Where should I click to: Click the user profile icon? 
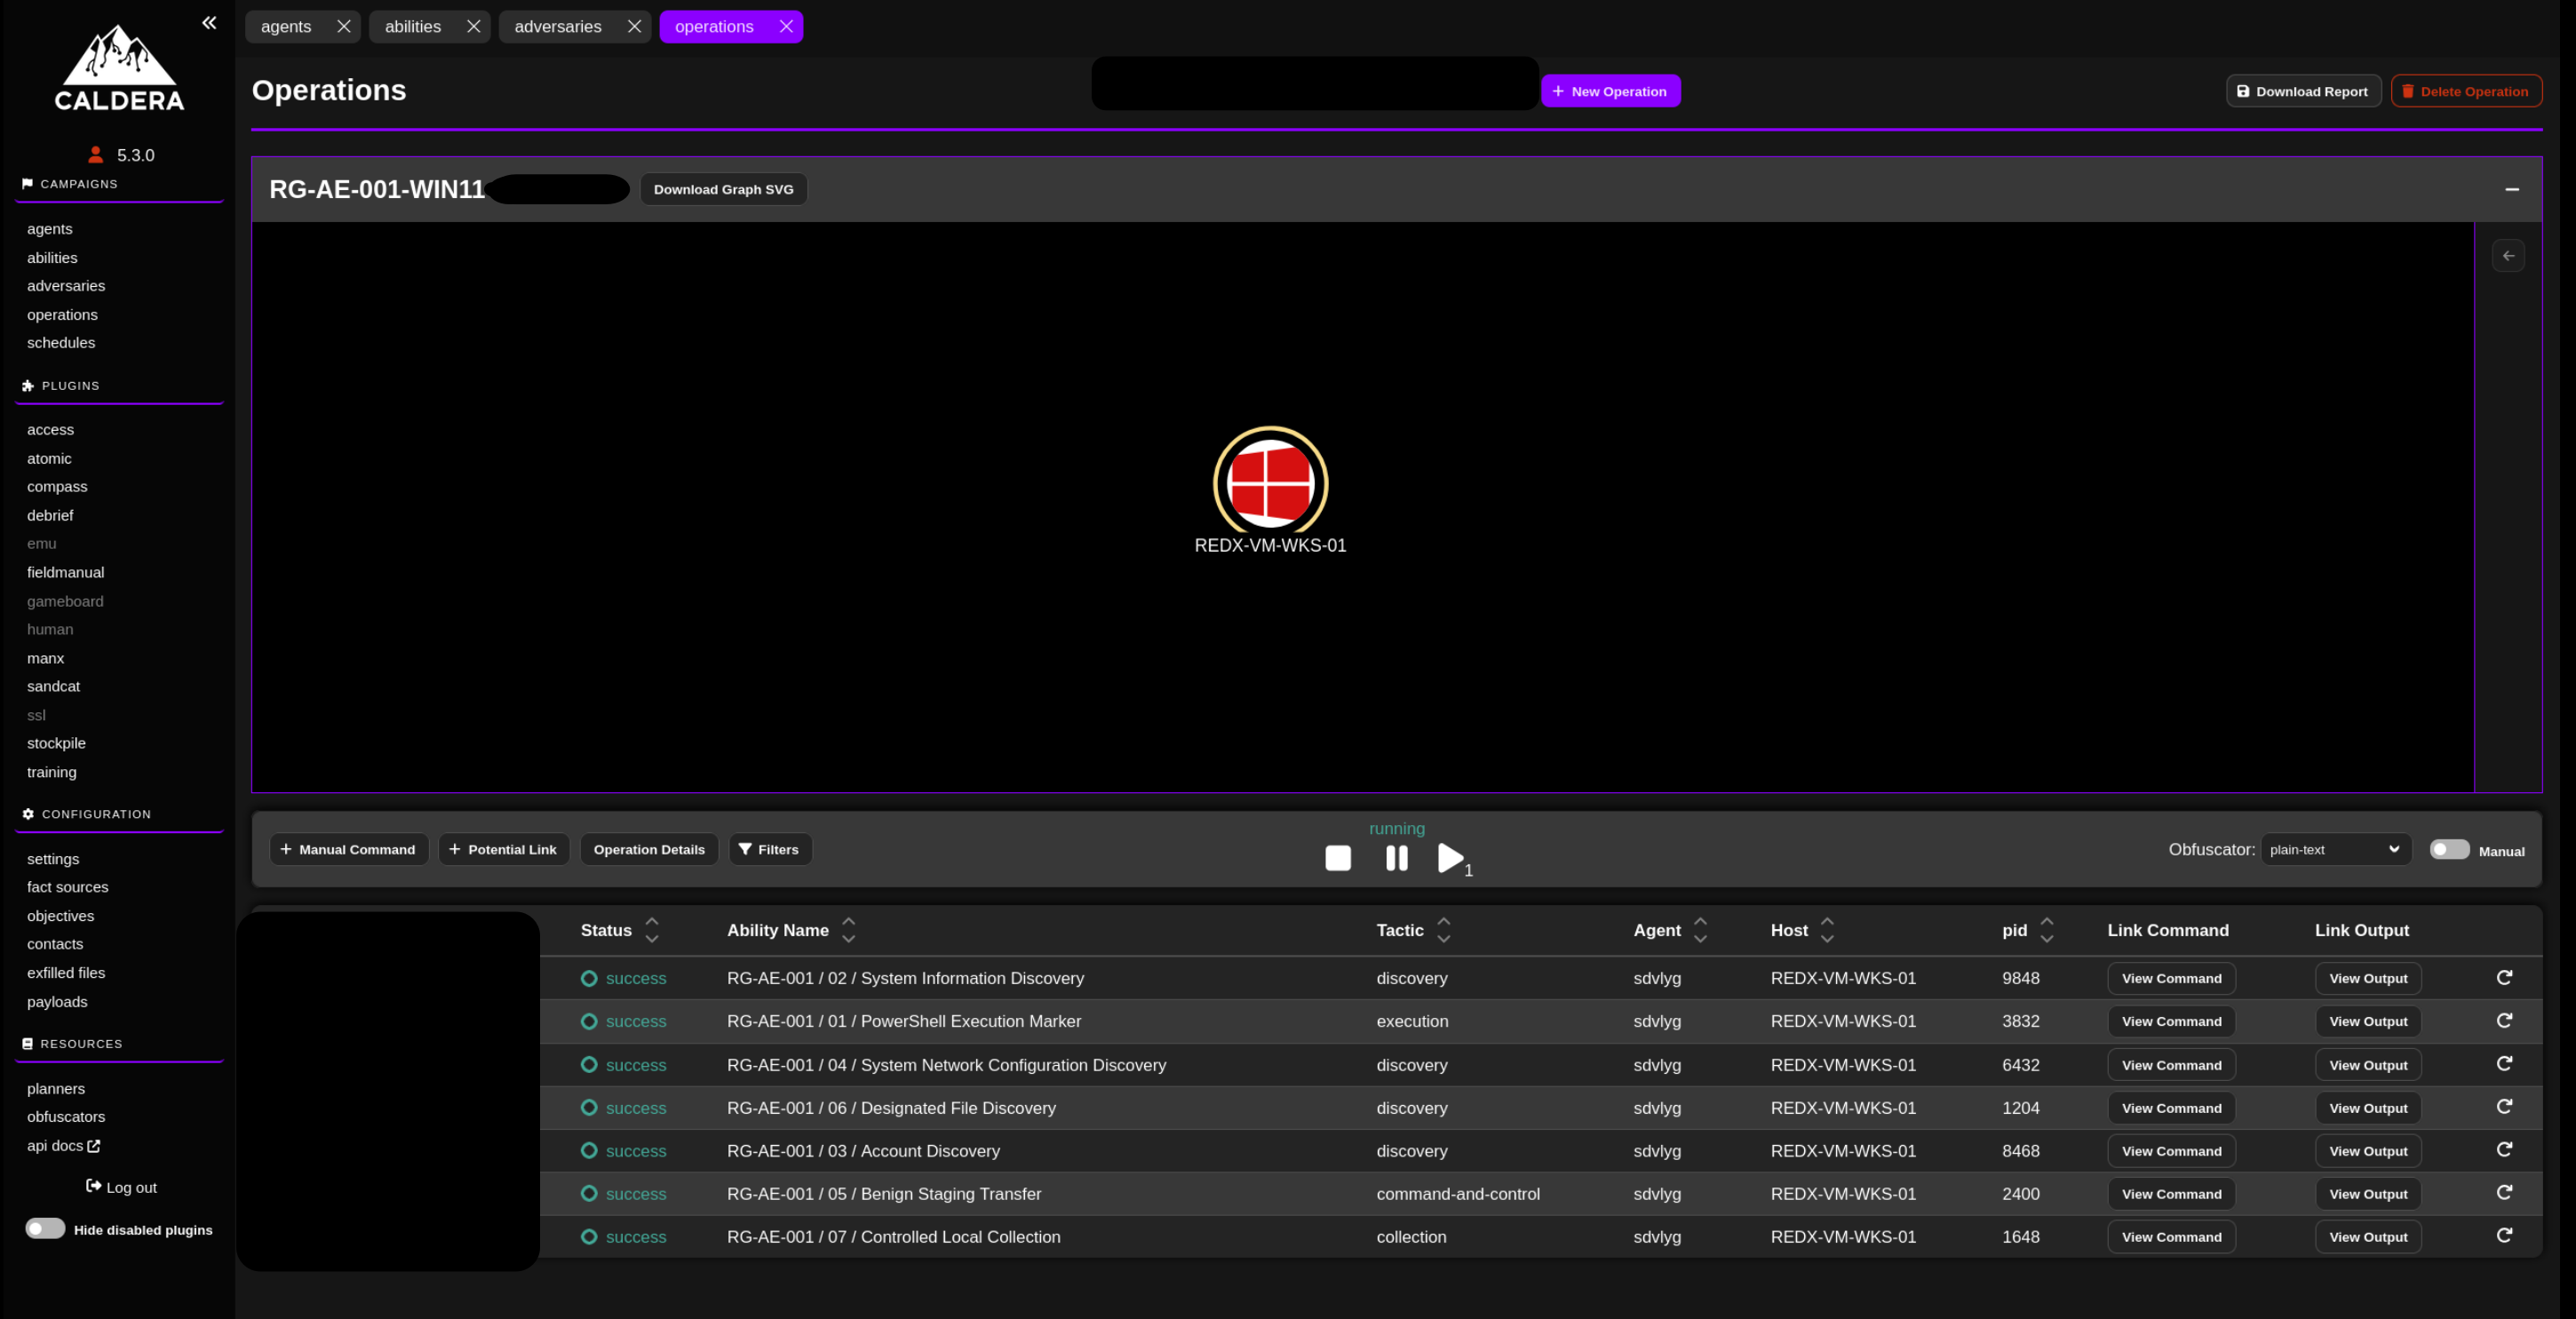[95, 155]
